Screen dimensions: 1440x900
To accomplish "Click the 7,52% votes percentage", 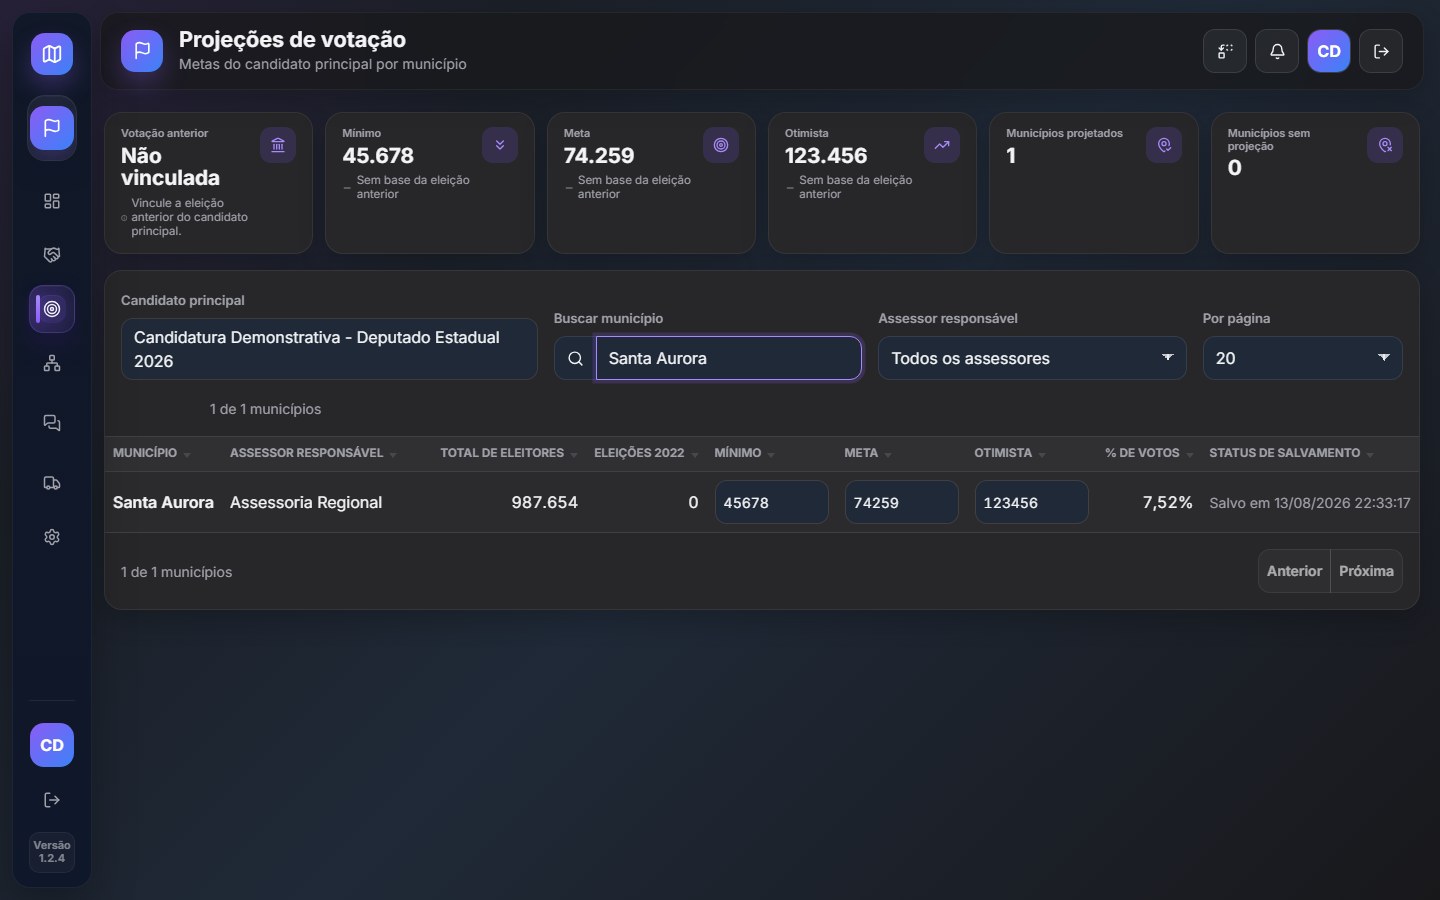I will point(1167,502).
